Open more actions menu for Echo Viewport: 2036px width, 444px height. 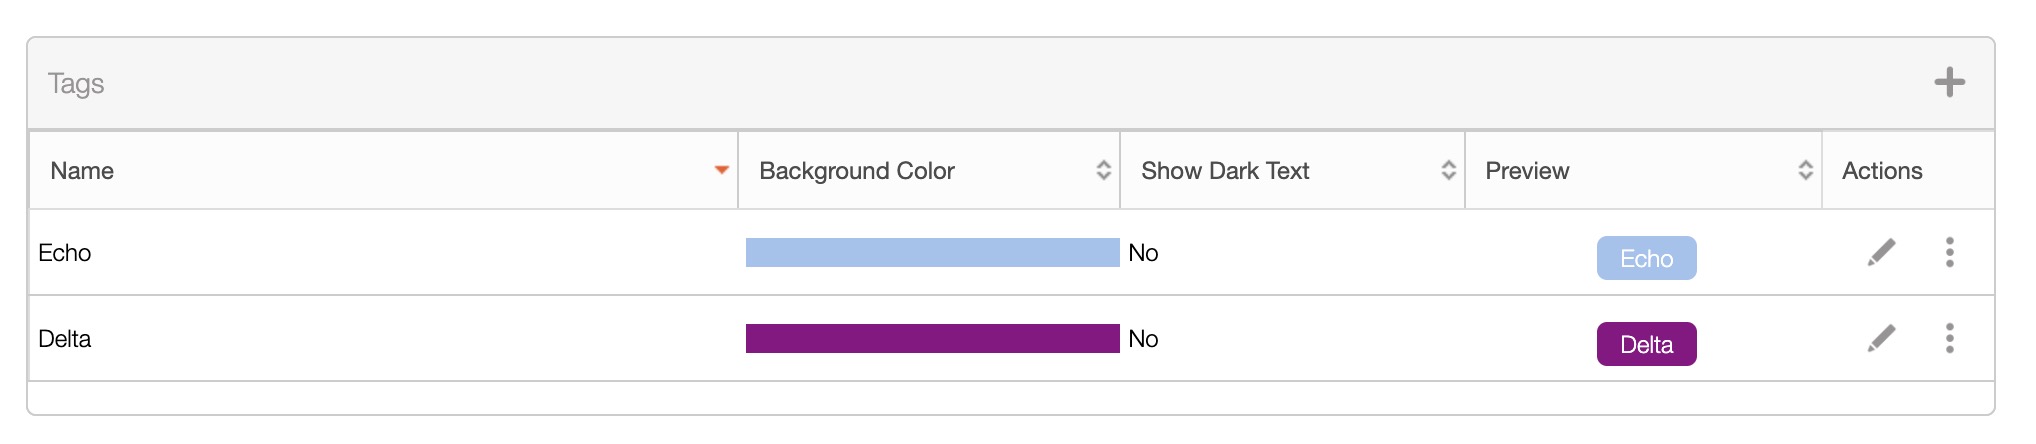tap(1949, 253)
